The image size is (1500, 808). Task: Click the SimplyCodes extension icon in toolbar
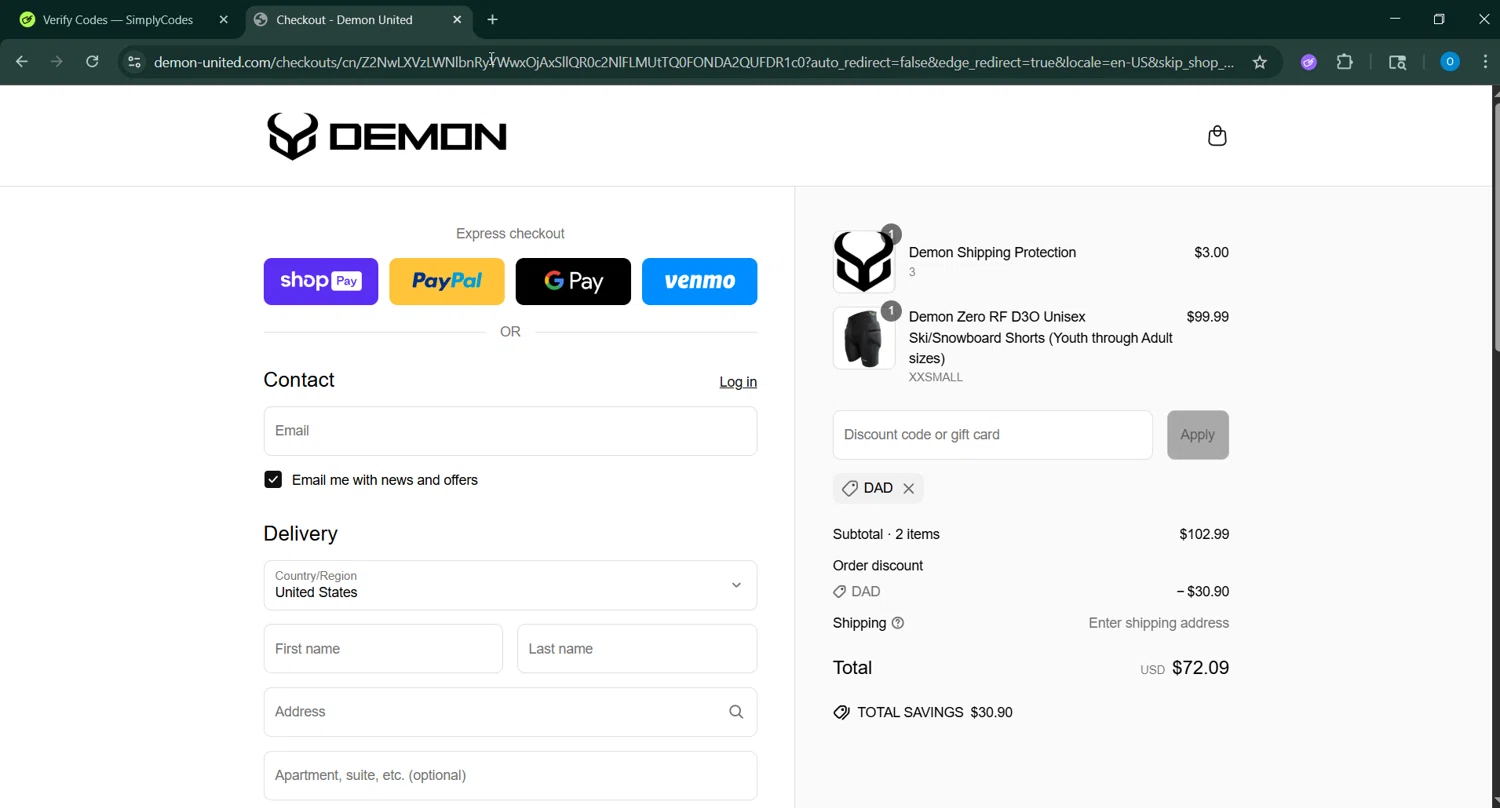pos(1308,62)
